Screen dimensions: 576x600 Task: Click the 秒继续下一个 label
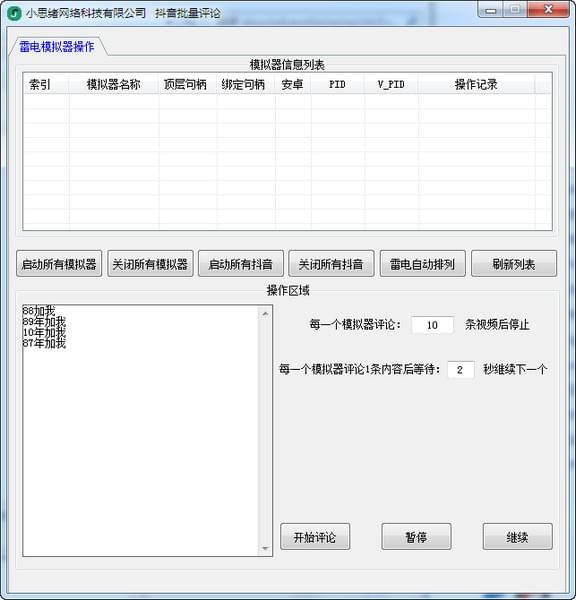pos(515,369)
